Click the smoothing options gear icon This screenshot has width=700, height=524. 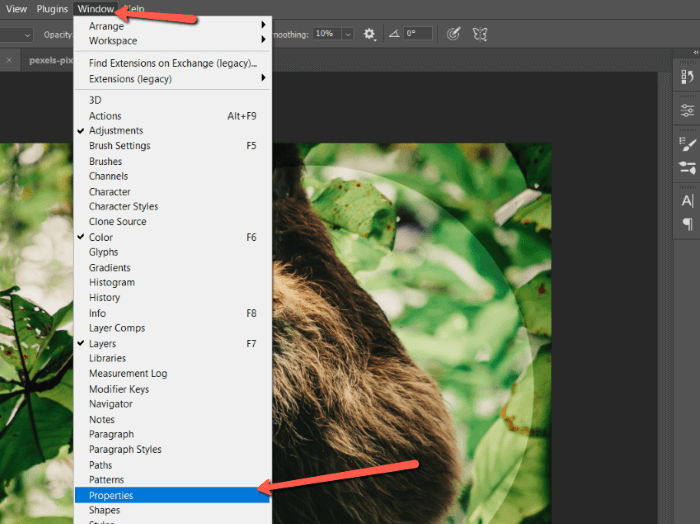point(369,34)
